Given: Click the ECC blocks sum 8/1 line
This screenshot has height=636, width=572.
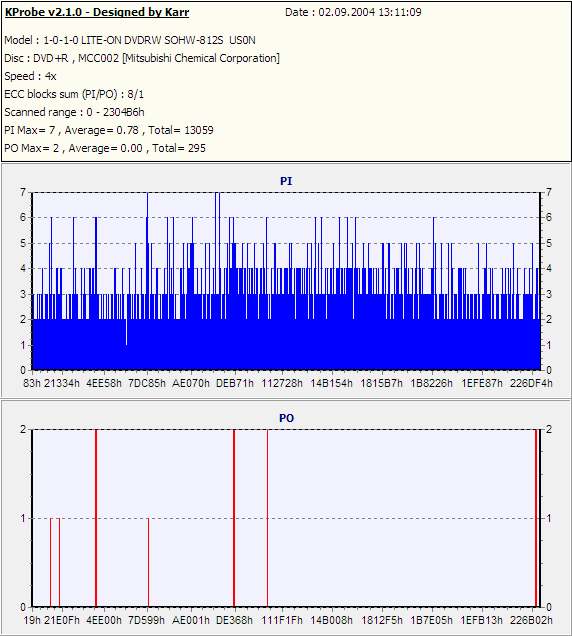Looking at the screenshot, I should click(x=74, y=94).
